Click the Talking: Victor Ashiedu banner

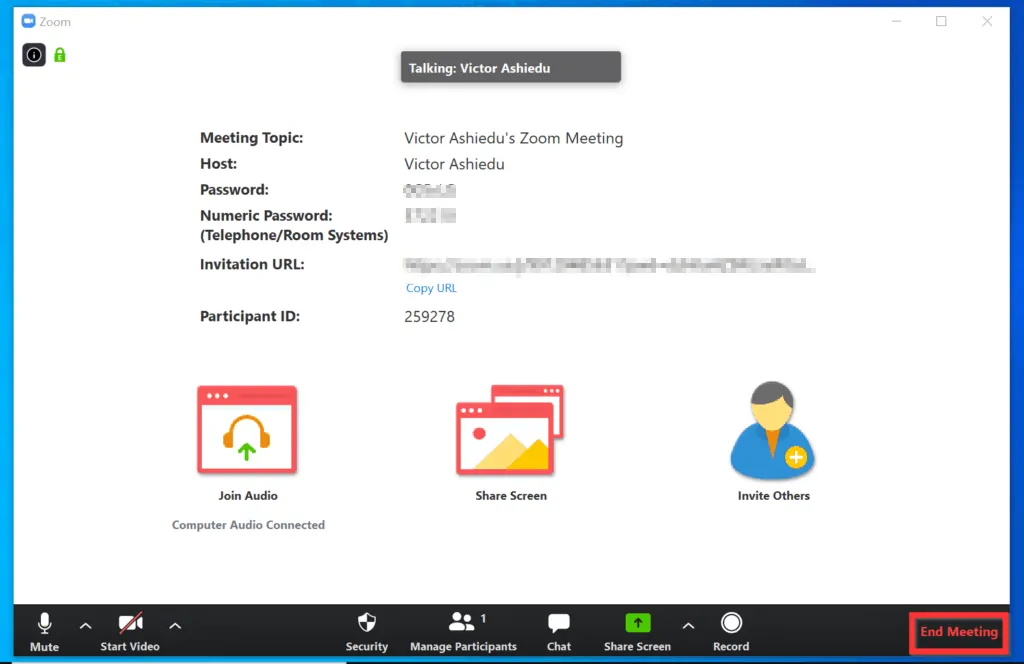click(x=511, y=67)
